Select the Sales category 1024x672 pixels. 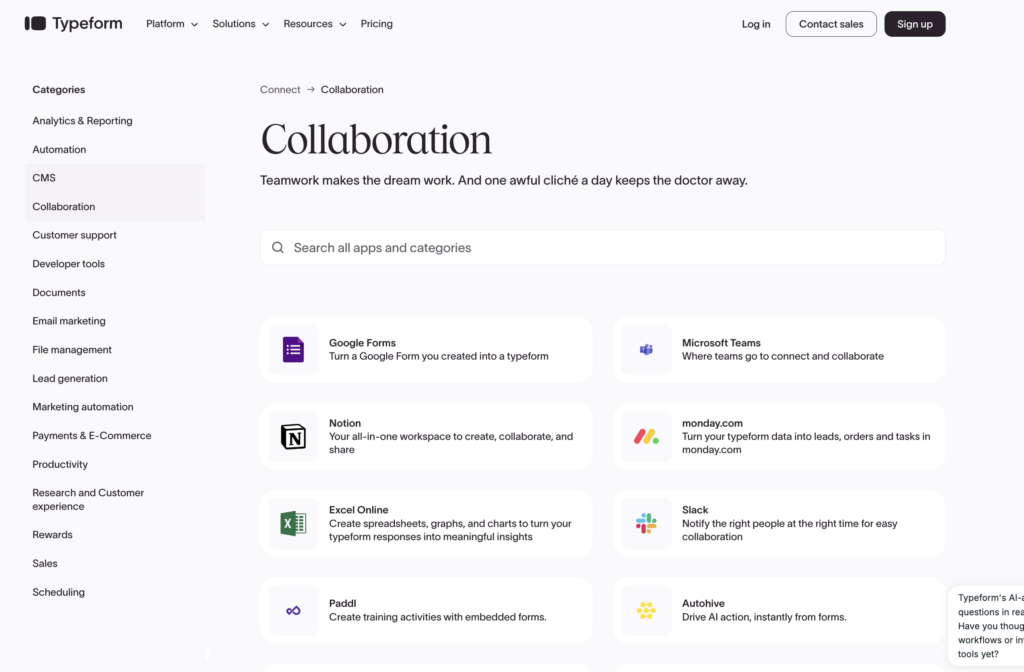[x=44, y=563]
